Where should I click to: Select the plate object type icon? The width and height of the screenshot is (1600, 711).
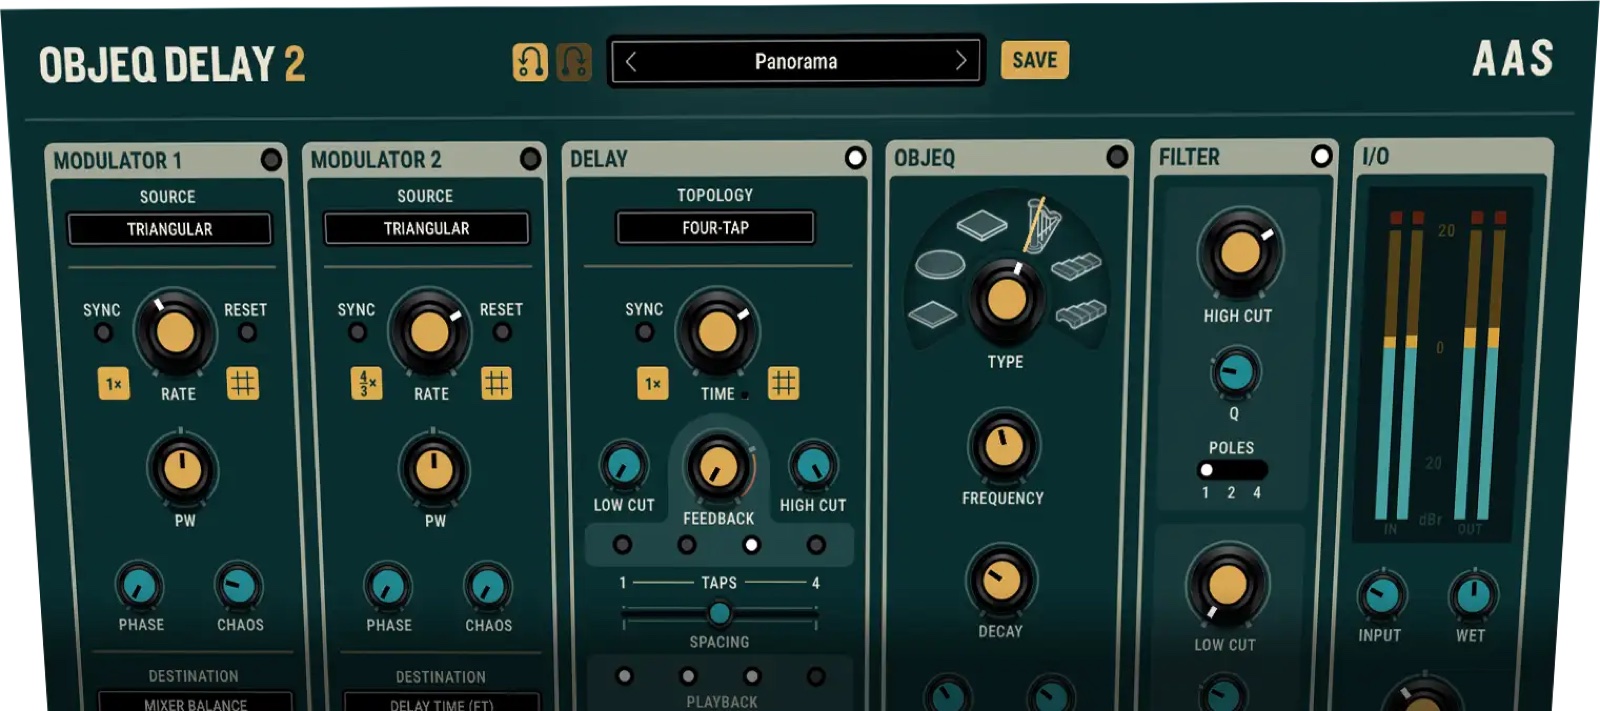981,224
